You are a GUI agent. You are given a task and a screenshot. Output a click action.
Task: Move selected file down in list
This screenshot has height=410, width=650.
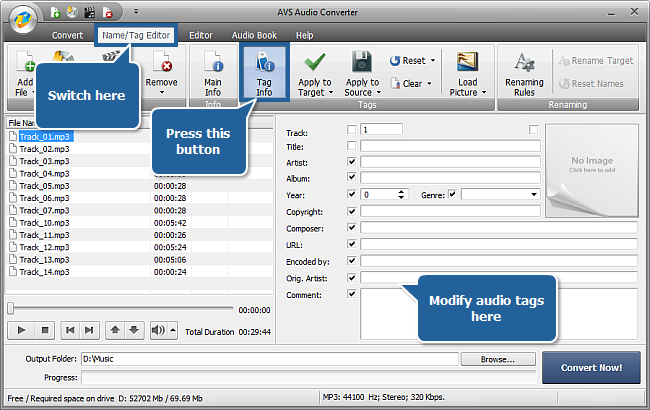click(134, 330)
